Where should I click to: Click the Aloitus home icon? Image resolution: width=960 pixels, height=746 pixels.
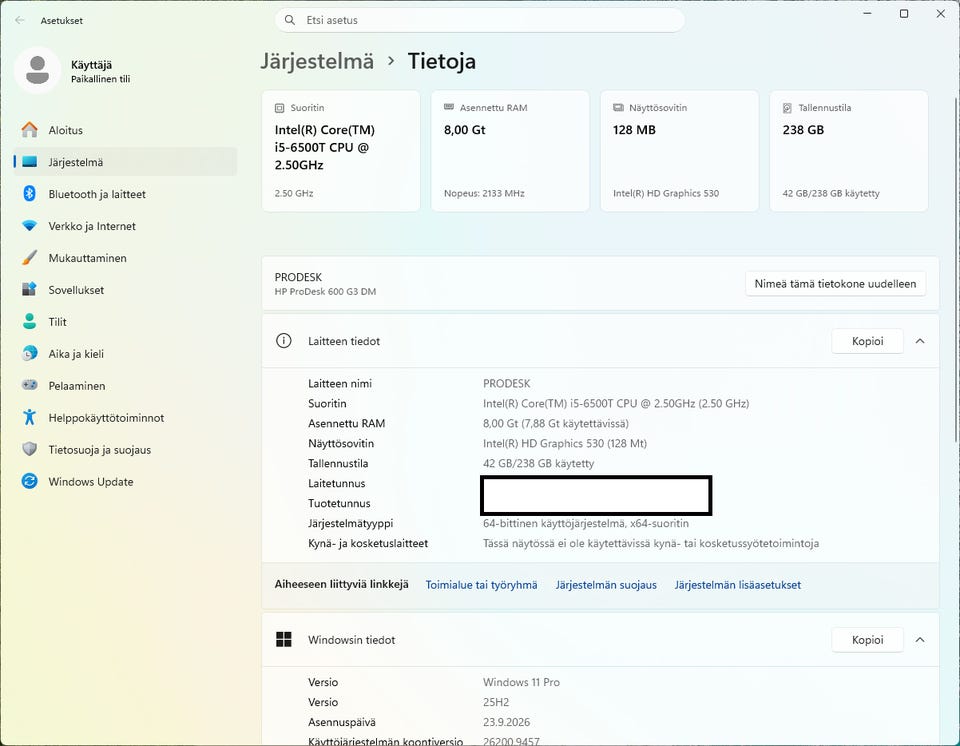pyautogui.click(x=29, y=130)
